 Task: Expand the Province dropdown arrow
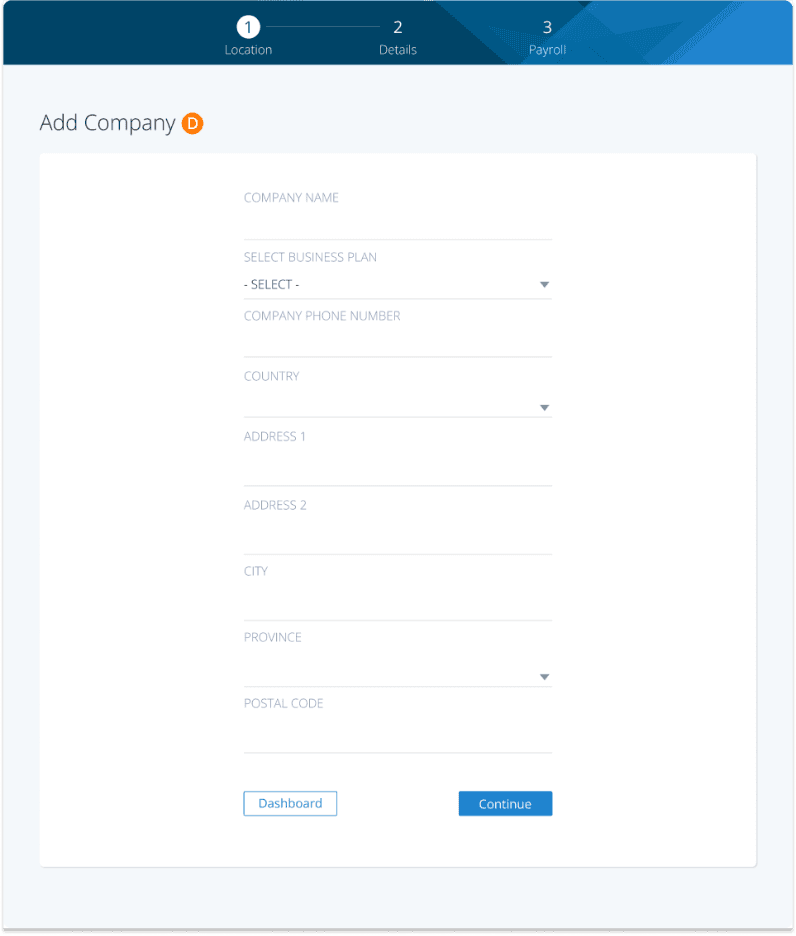(x=544, y=677)
